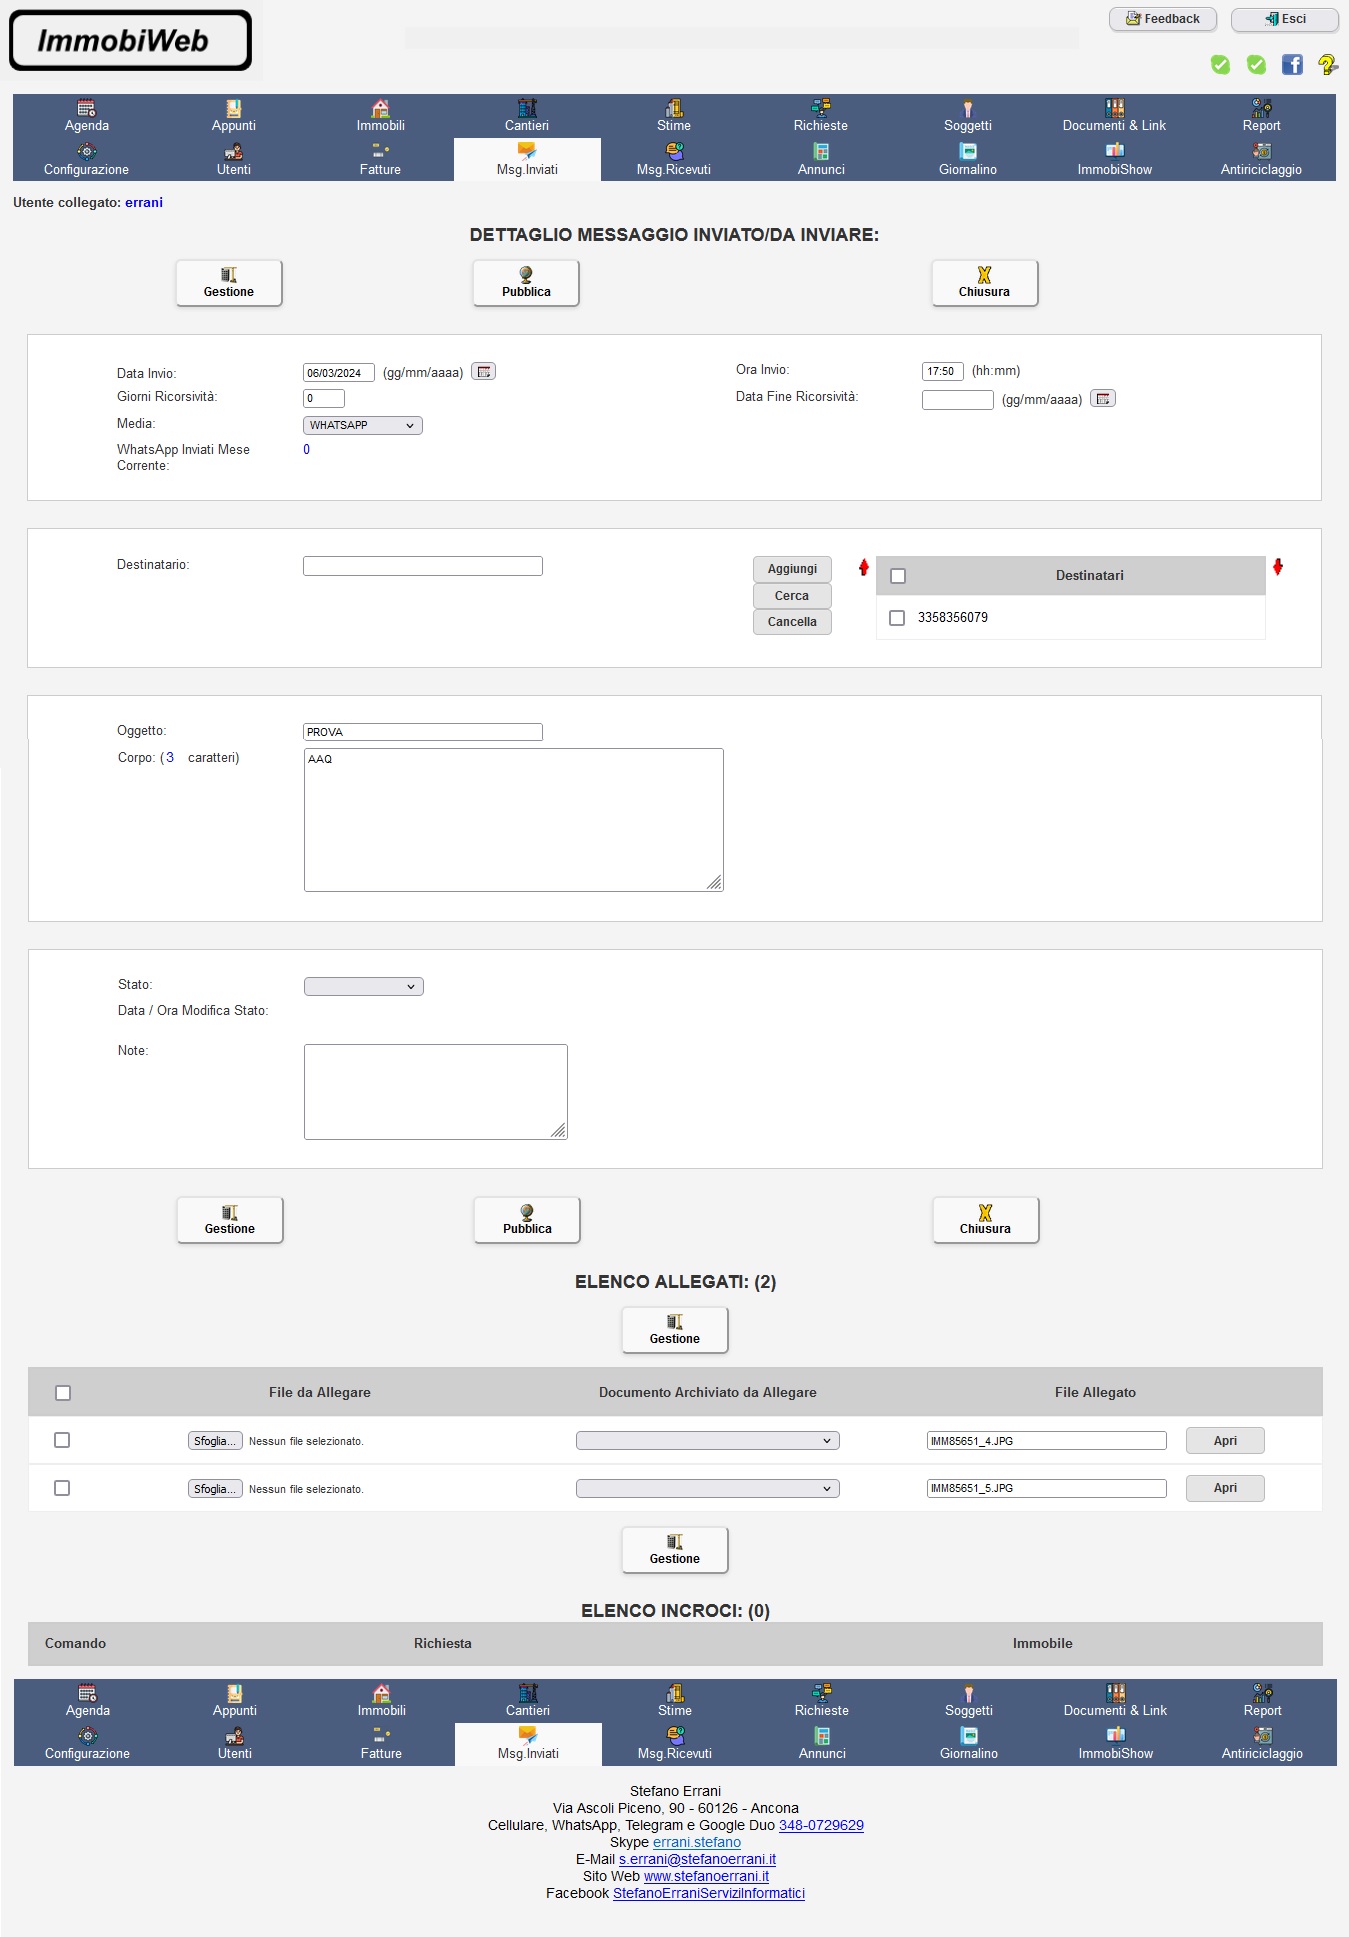This screenshot has height=1937, width=1349.
Task: Open Configurazione gear icon in top navigation
Action: click(87, 151)
